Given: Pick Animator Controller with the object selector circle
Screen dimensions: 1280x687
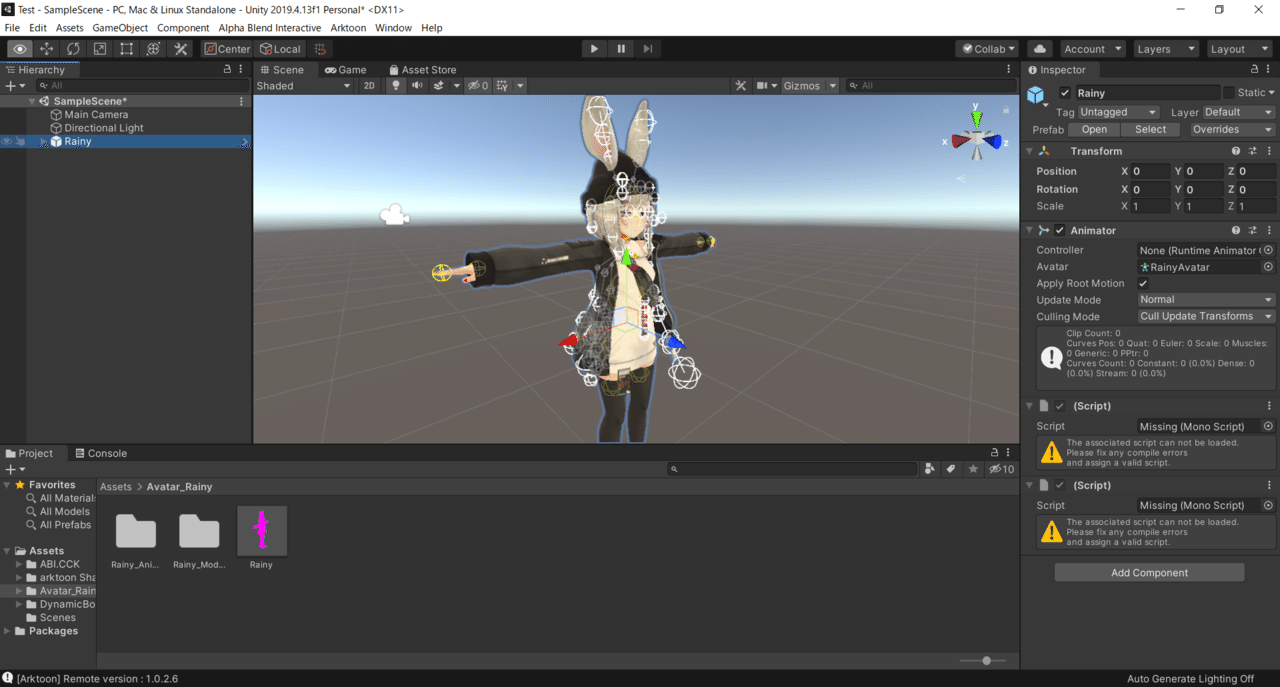Looking at the screenshot, I should (1268, 250).
